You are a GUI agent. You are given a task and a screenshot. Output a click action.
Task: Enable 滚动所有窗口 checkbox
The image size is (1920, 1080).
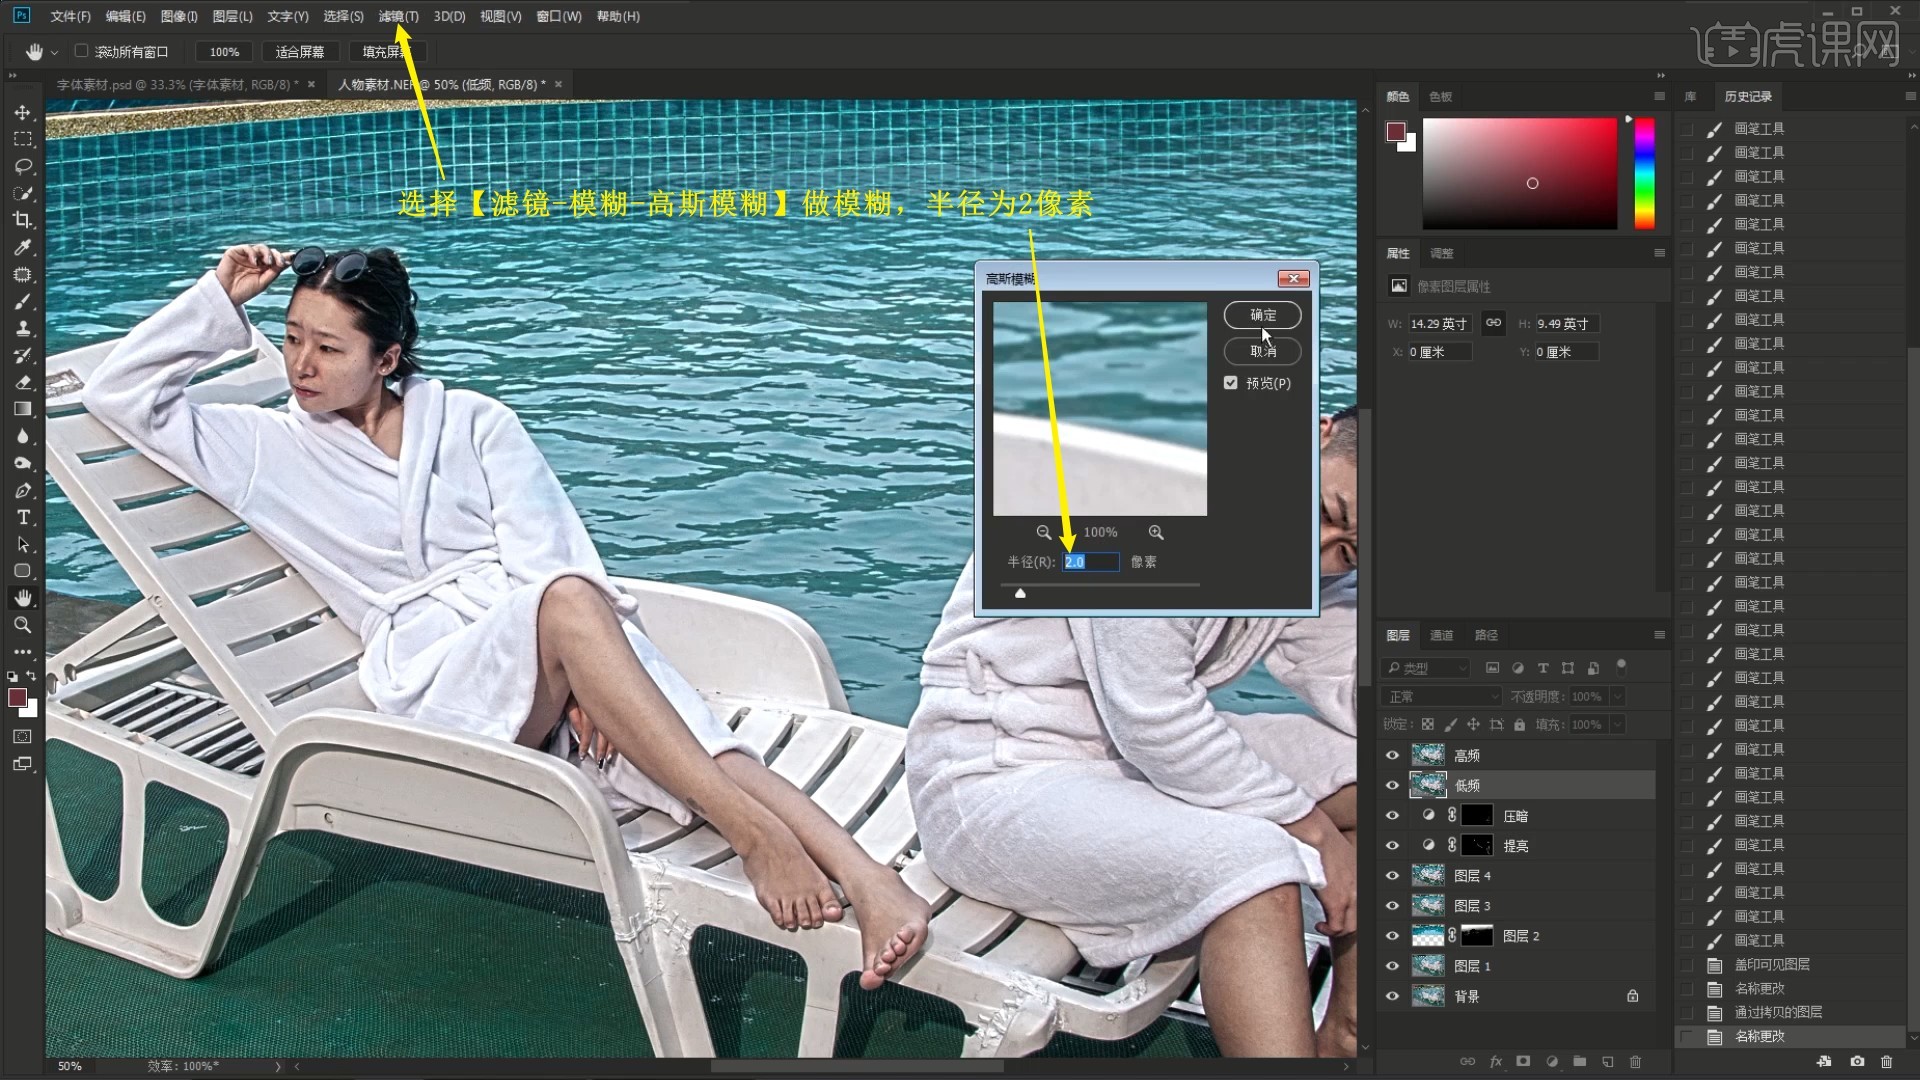[x=82, y=51]
